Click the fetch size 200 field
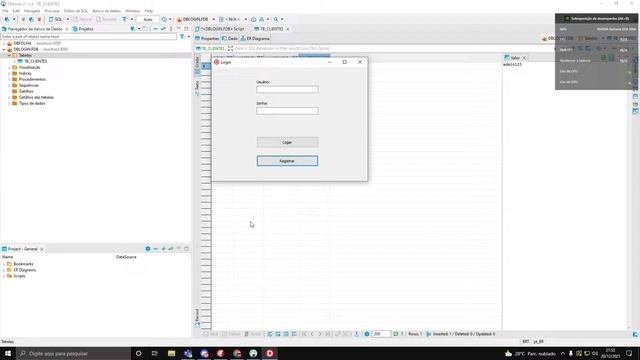Image resolution: width=640 pixels, height=360 pixels. click(381, 334)
